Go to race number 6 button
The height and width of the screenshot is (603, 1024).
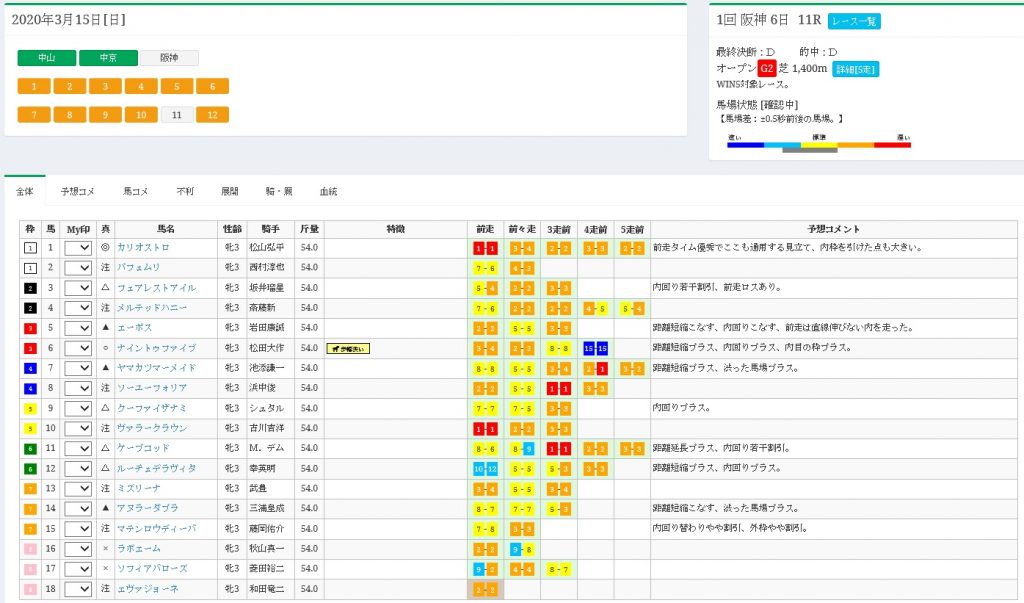(212, 86)
